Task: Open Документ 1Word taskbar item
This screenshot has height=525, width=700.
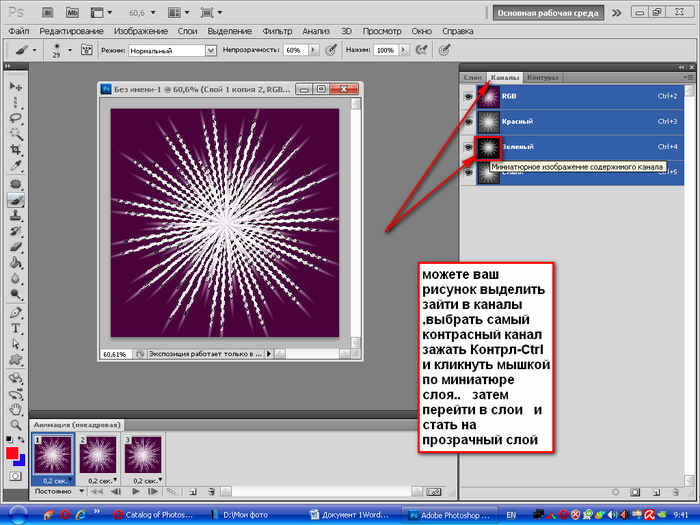Action: [350, 515]
